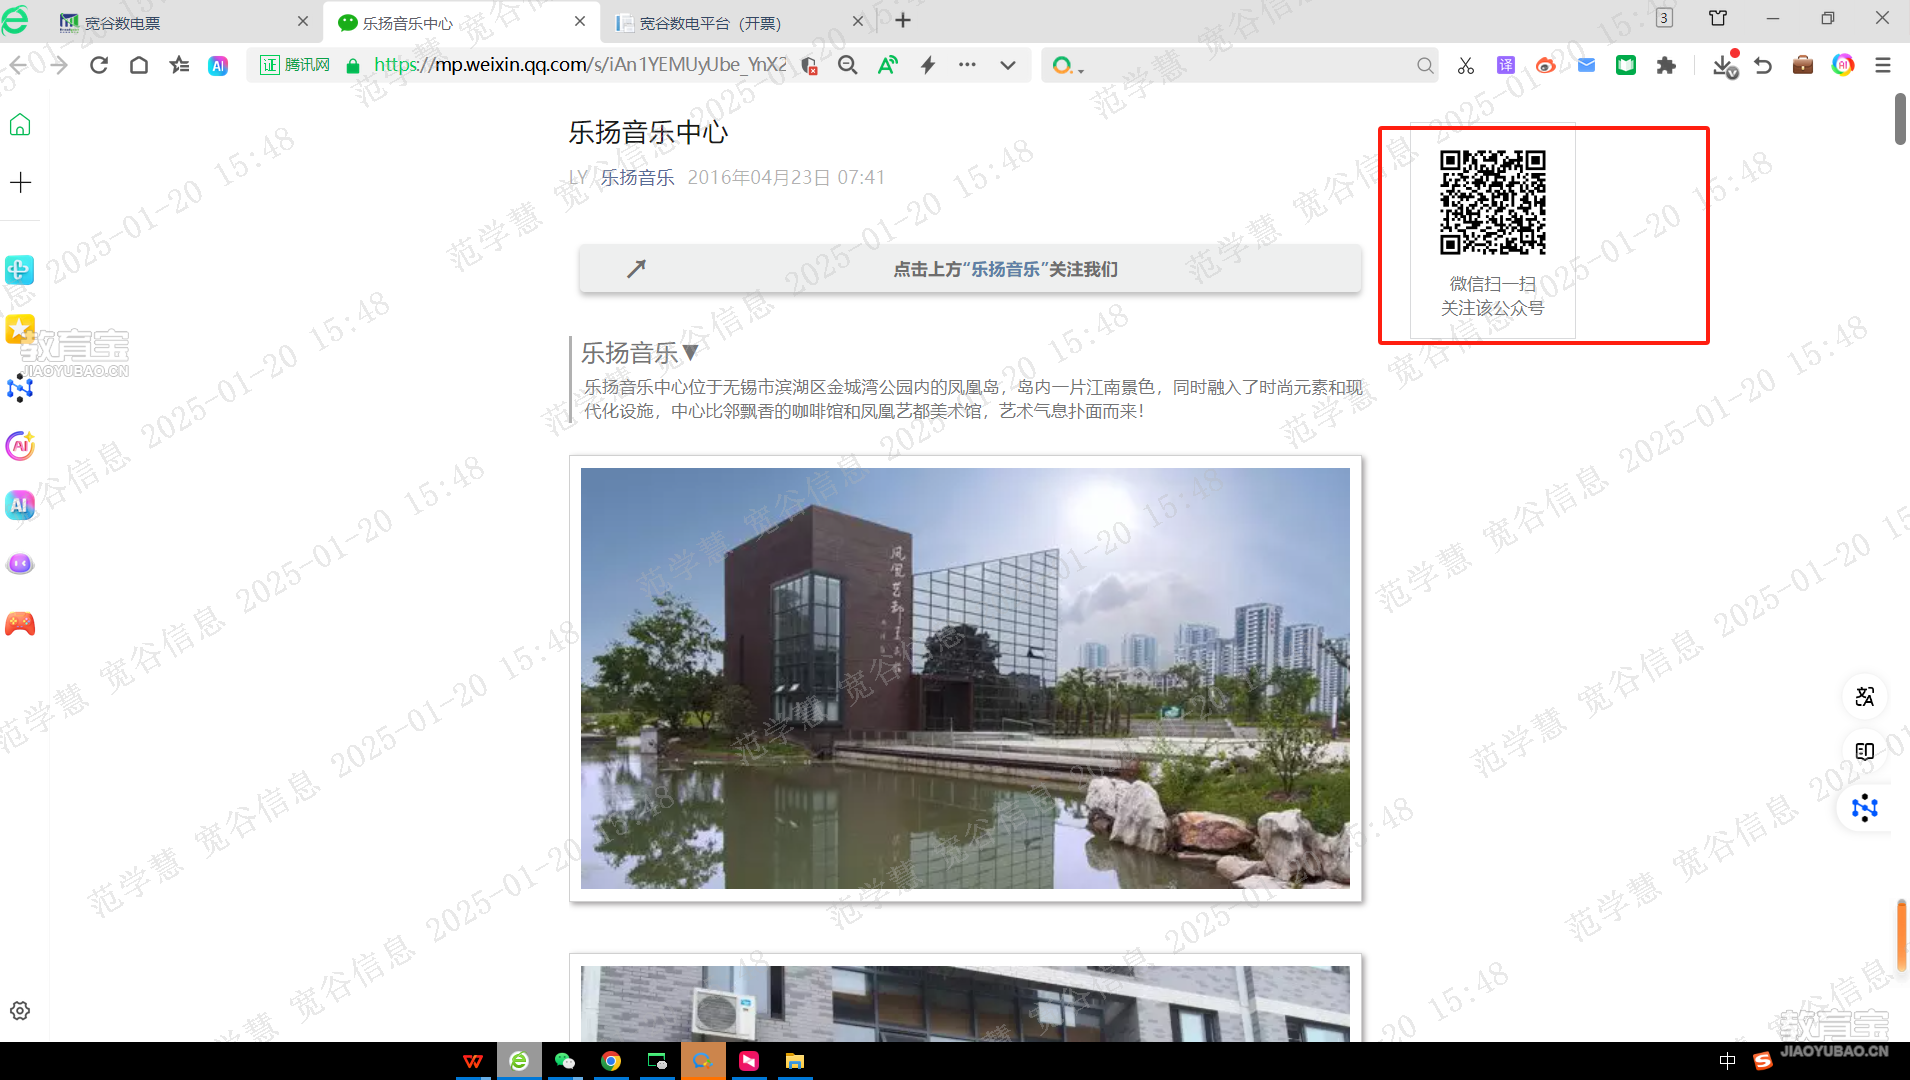Close the 乐扬音乐中心 tab

[x=580, y=21]
